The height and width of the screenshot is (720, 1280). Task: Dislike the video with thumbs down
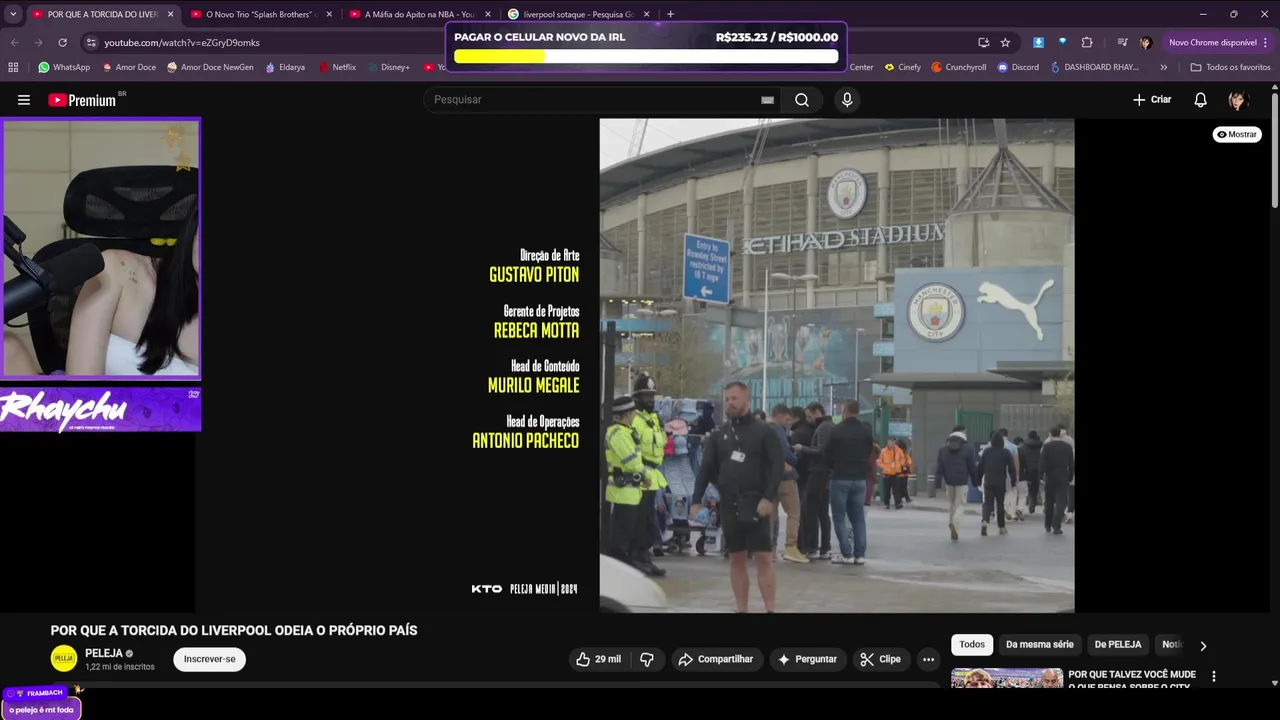pos(647,659)
